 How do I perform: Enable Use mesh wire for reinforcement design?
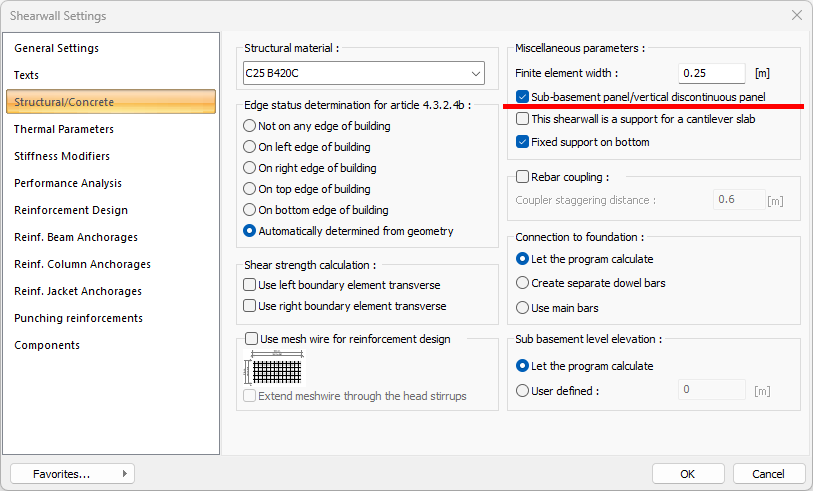point(252,339)
